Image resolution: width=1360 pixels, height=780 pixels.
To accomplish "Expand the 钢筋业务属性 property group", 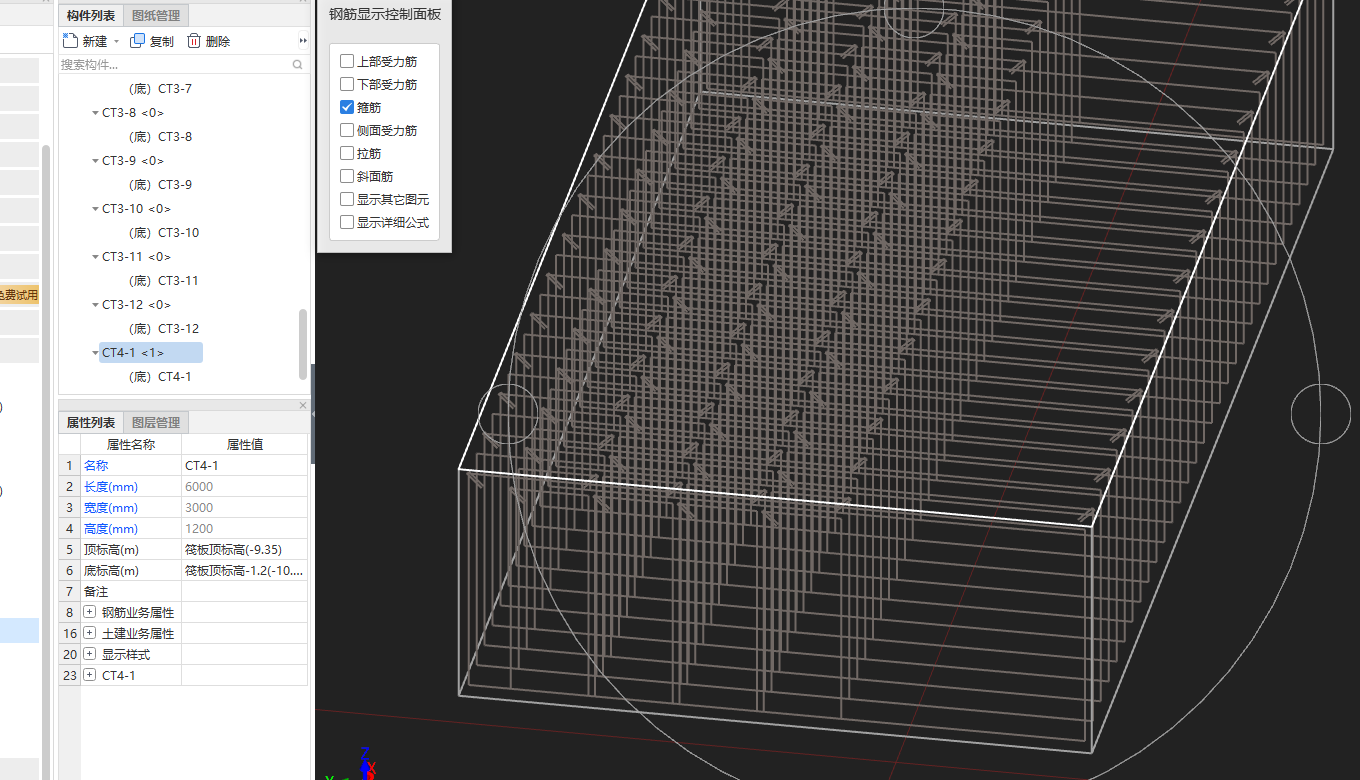I will (x=89, y=612).
